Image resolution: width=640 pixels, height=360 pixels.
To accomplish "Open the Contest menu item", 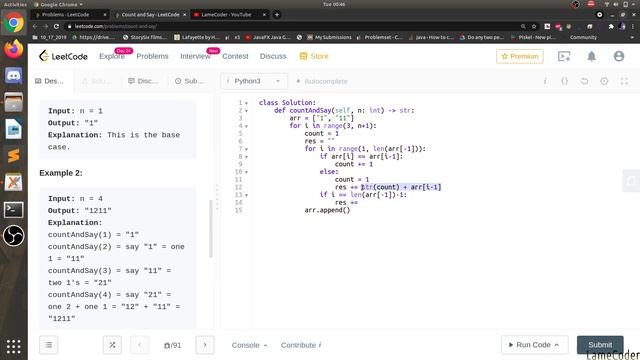I will click(235, 56).
